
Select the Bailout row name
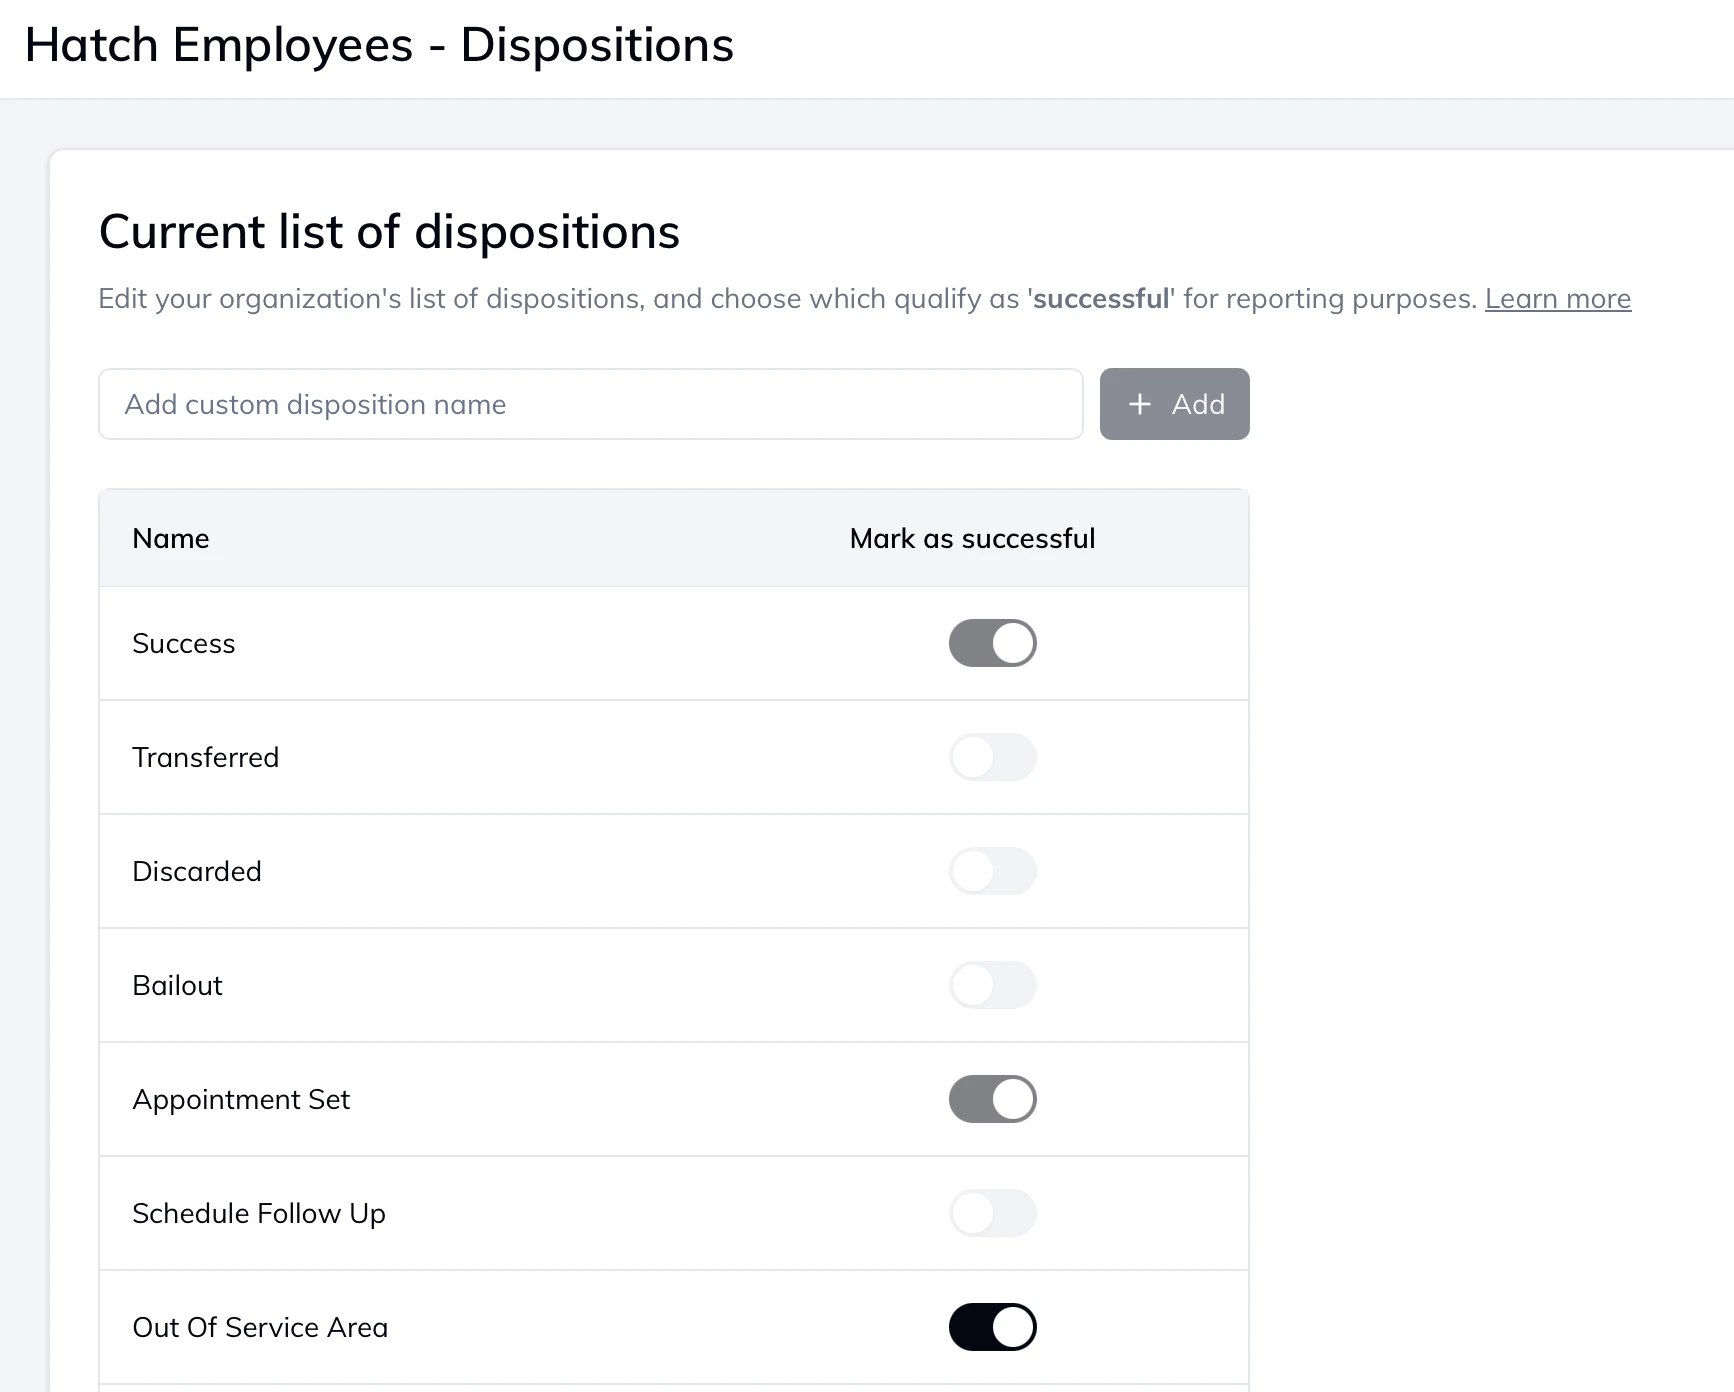pyautogui.click(x=177, y=985)
